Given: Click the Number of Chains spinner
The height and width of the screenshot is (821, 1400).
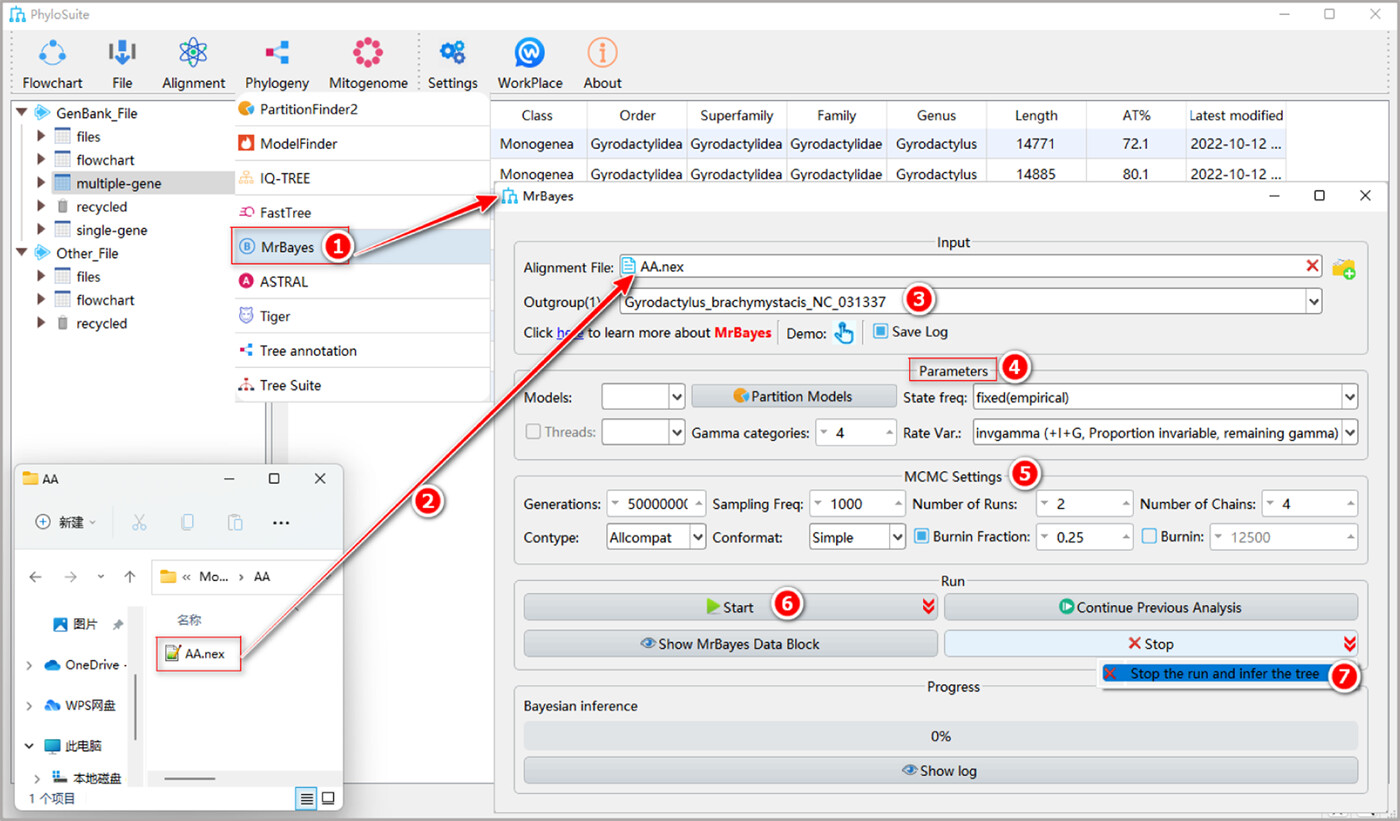Looking at the screenshot, I should 1310,504.
